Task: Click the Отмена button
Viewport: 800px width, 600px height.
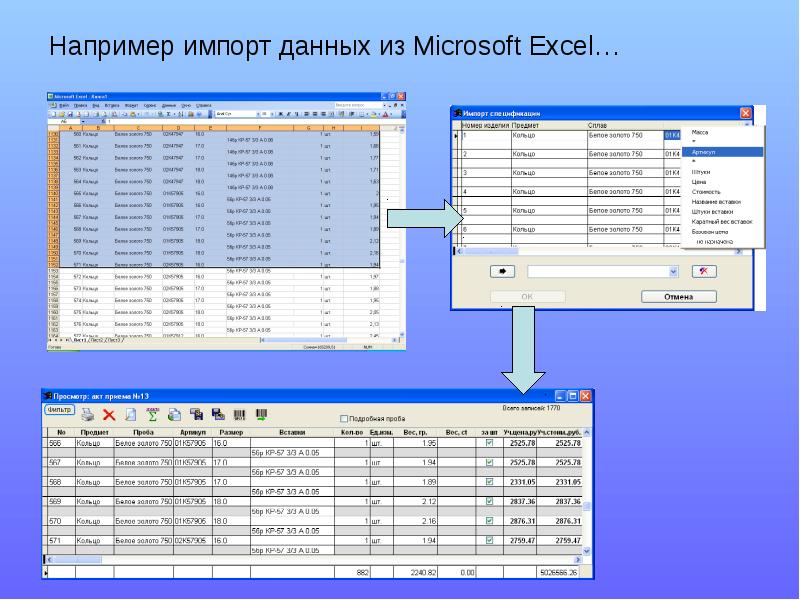Action: (x=679, y=297)
